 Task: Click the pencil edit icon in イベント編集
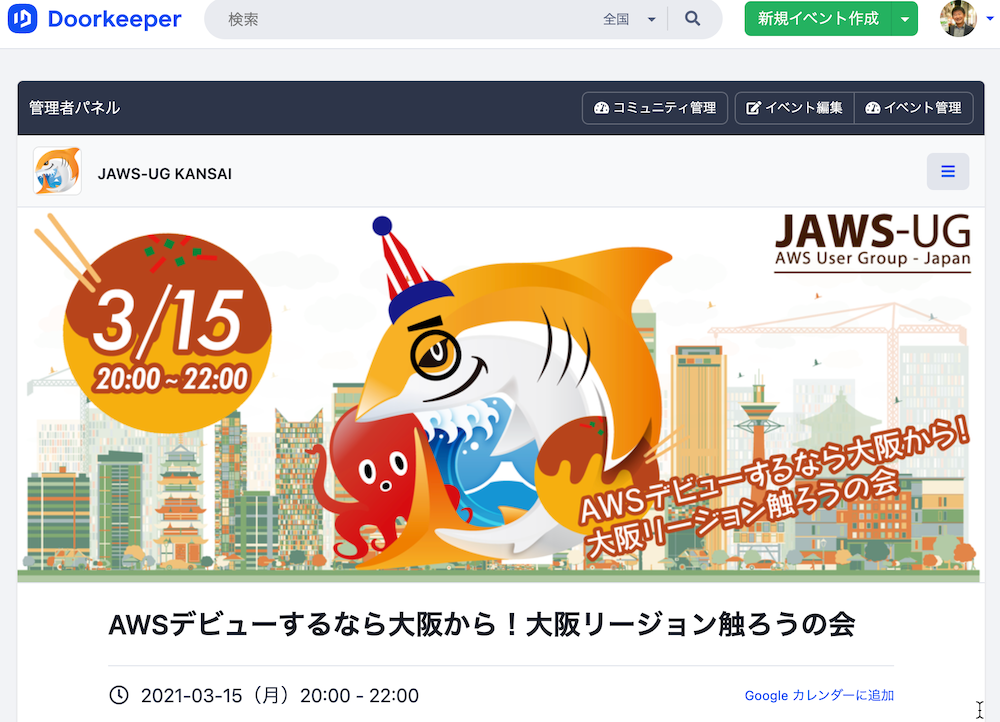point(753,108)
